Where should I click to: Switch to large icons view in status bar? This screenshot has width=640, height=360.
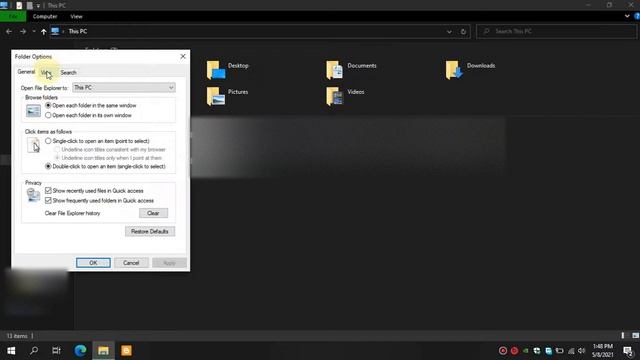tap(636, 336)
